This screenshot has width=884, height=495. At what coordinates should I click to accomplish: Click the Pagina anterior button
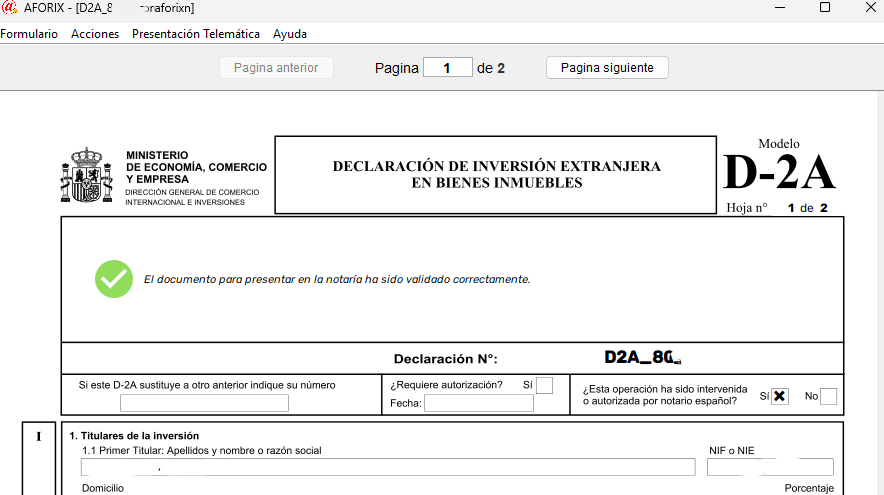coord(276,68)
